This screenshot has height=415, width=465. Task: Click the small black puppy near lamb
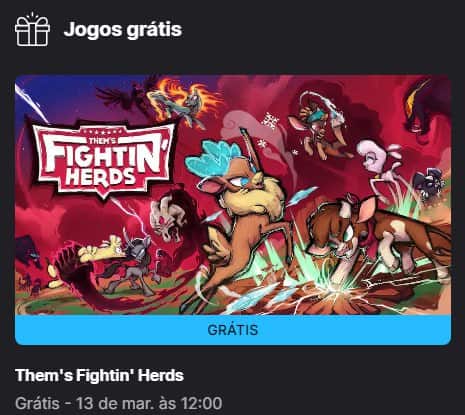[x=428, y=183]
